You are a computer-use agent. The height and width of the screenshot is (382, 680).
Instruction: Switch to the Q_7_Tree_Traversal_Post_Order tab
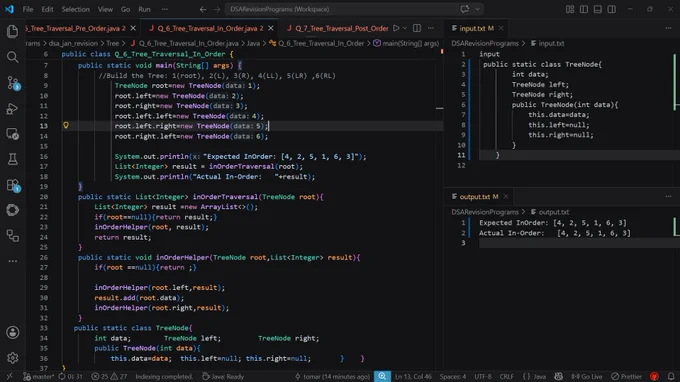[x=337, y=28]
